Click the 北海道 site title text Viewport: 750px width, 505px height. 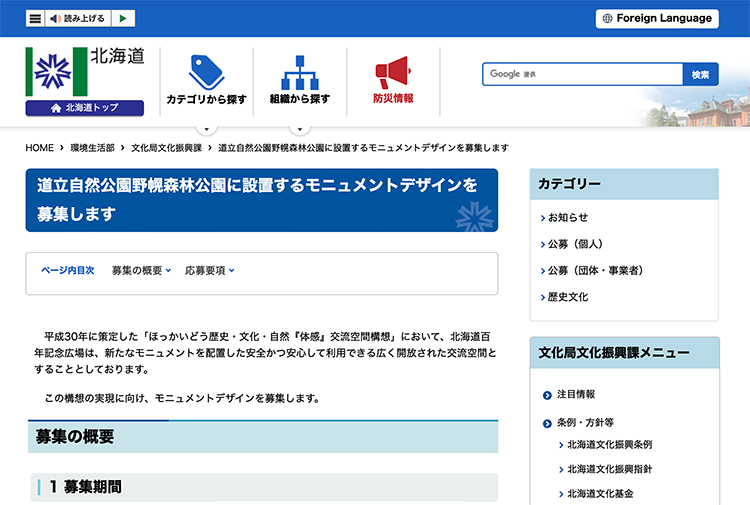(x=117, y=56)
